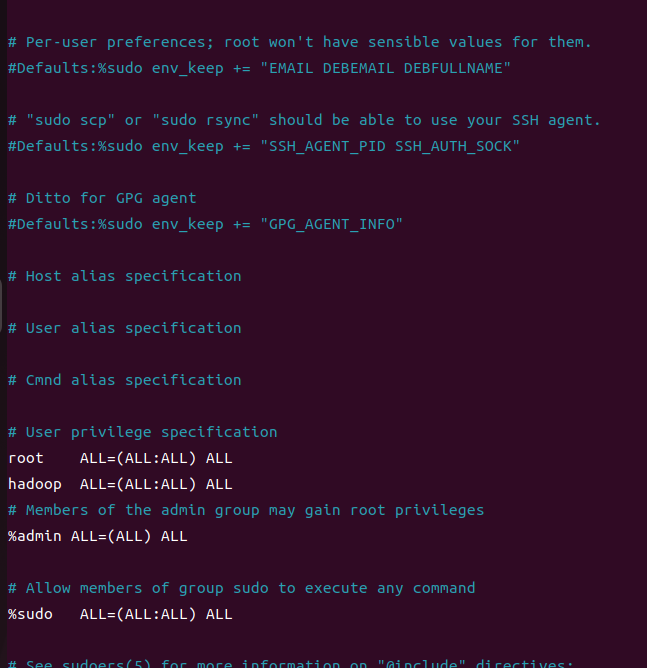Image resolution: width=647 pixels, height=668 pixels.
Task: Click the SSH_AGENT_PID SSH_AUTH_SOCK env_keep line
Action: 264,146
